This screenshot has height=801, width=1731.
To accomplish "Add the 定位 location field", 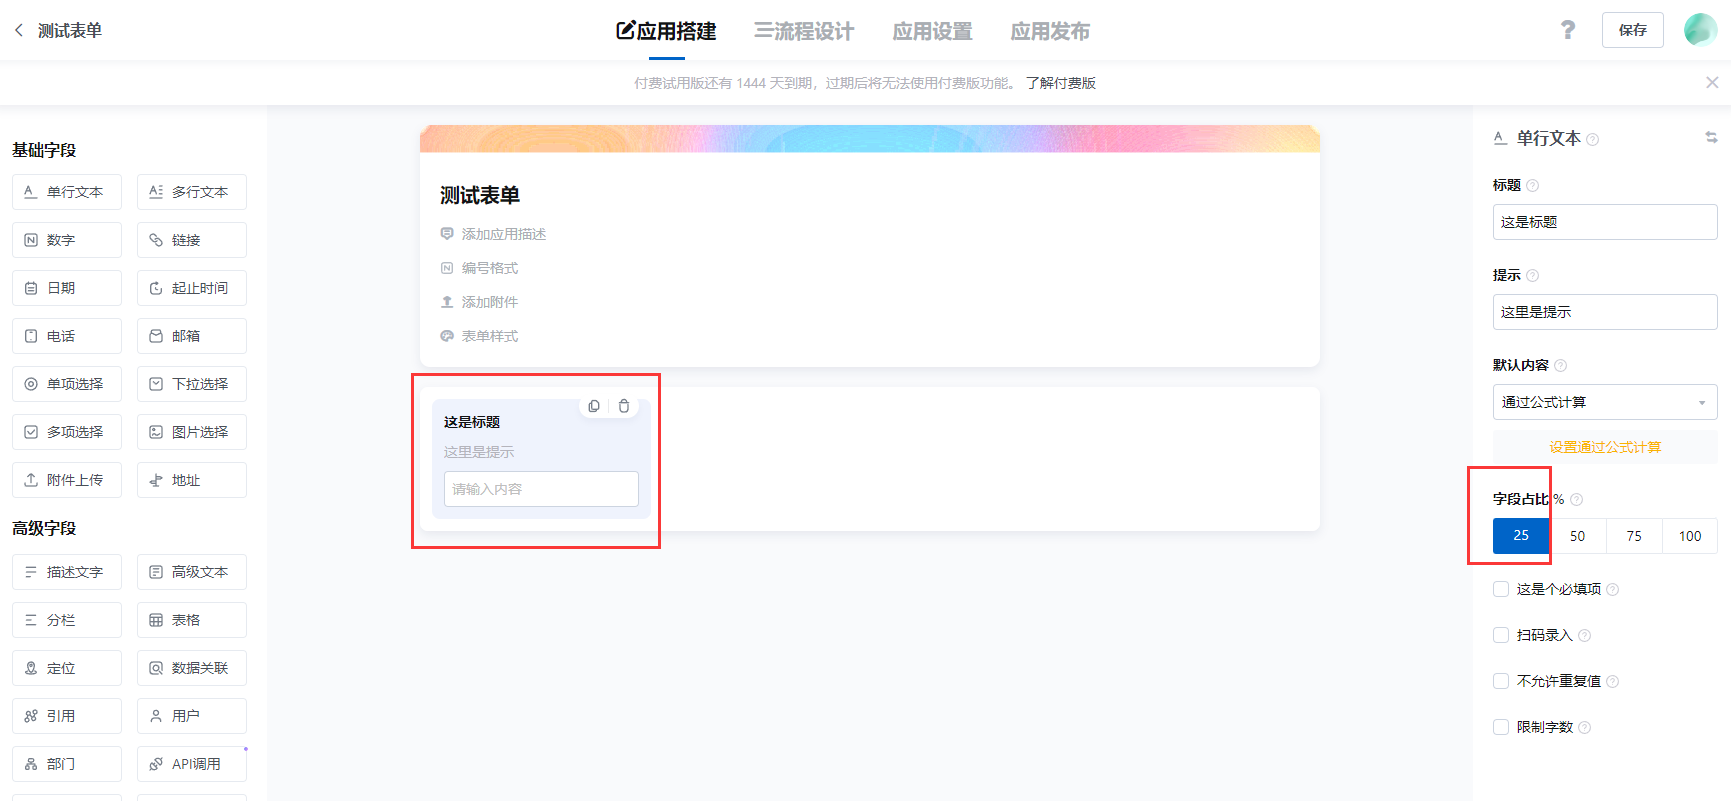I will pyautogui.click(x=67, y=668).
